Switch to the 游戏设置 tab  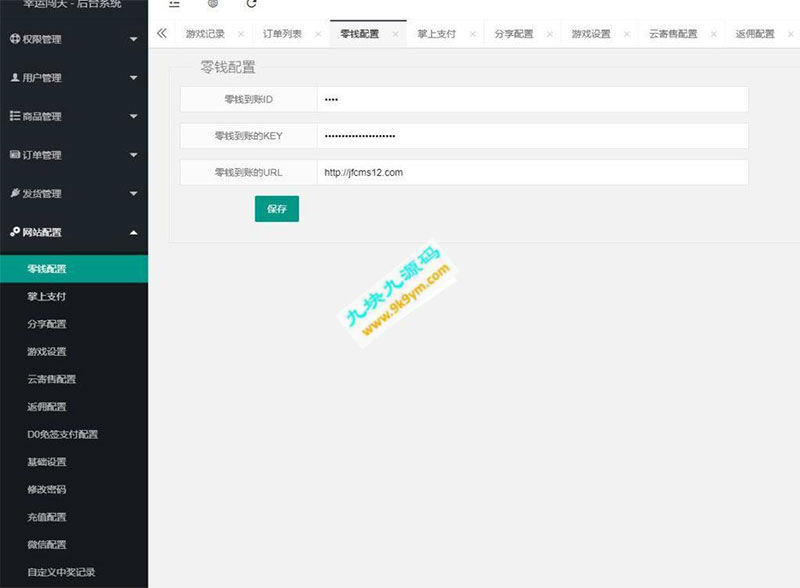click(591, 34)
